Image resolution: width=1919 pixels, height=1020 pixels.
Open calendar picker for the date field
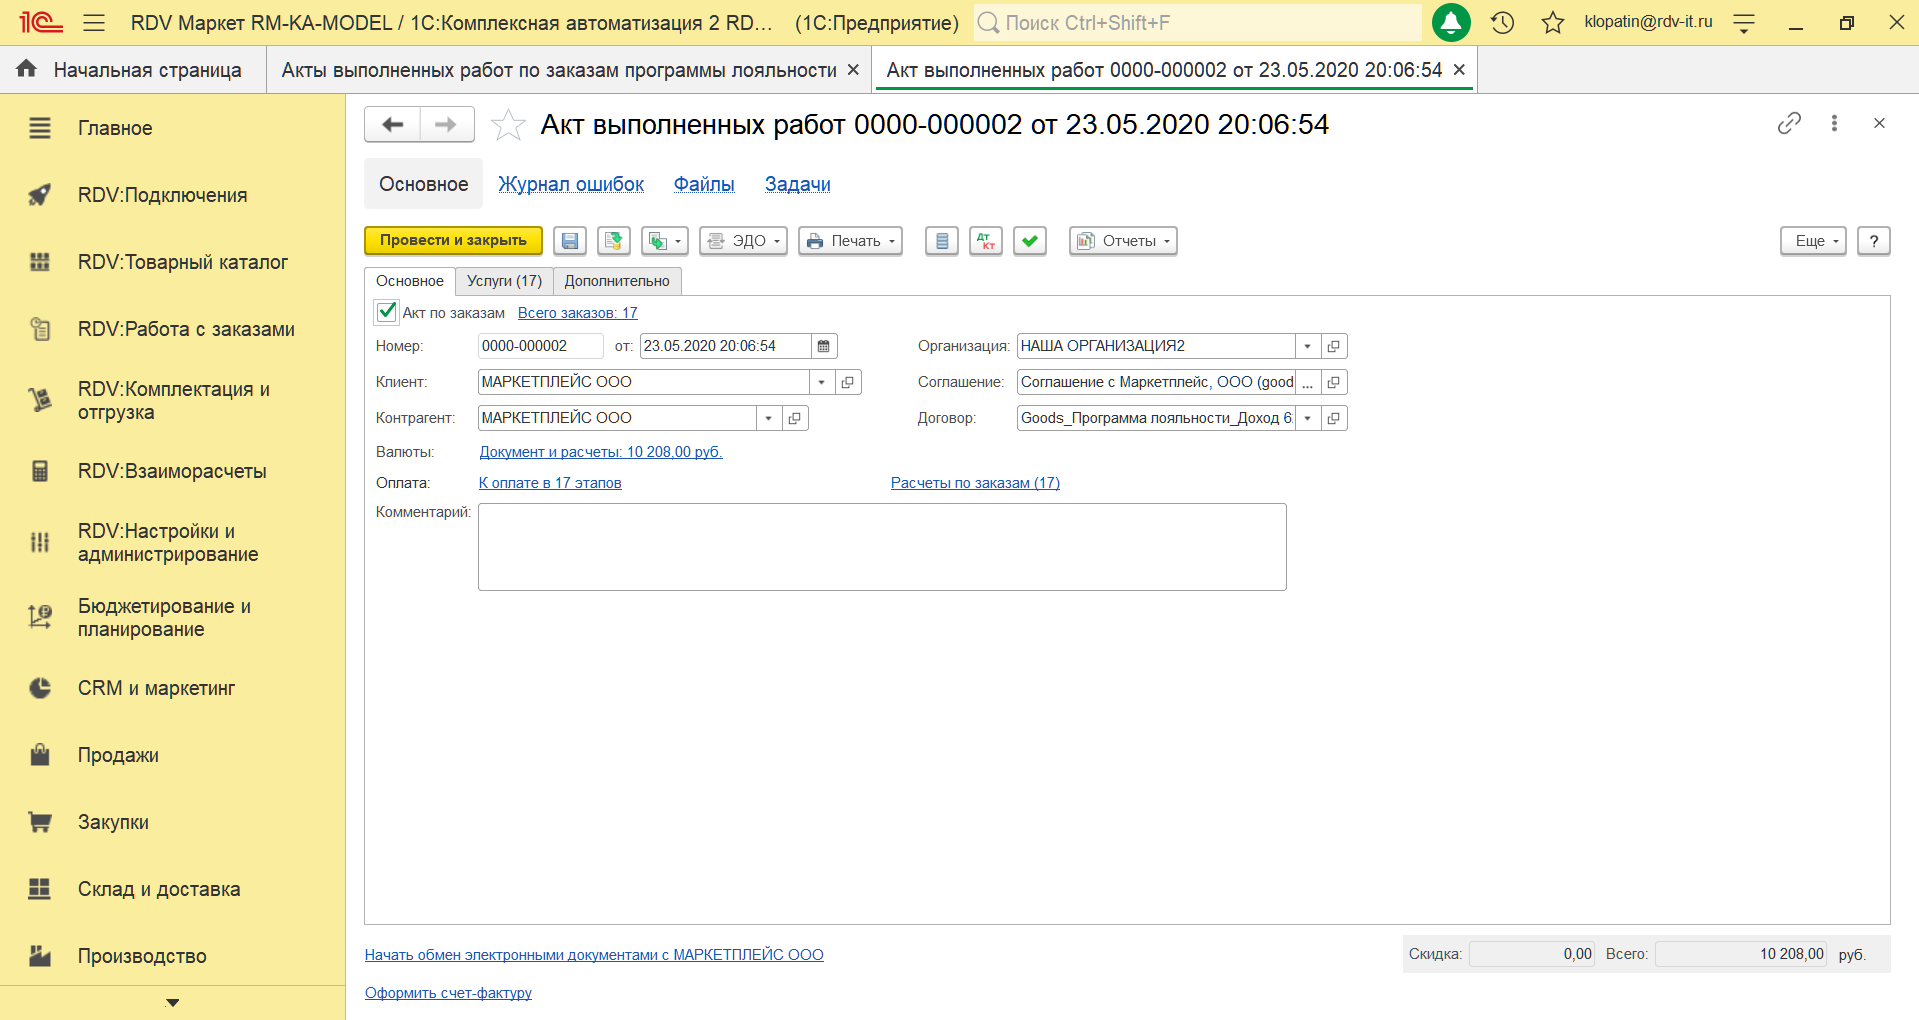click(824, 346)
